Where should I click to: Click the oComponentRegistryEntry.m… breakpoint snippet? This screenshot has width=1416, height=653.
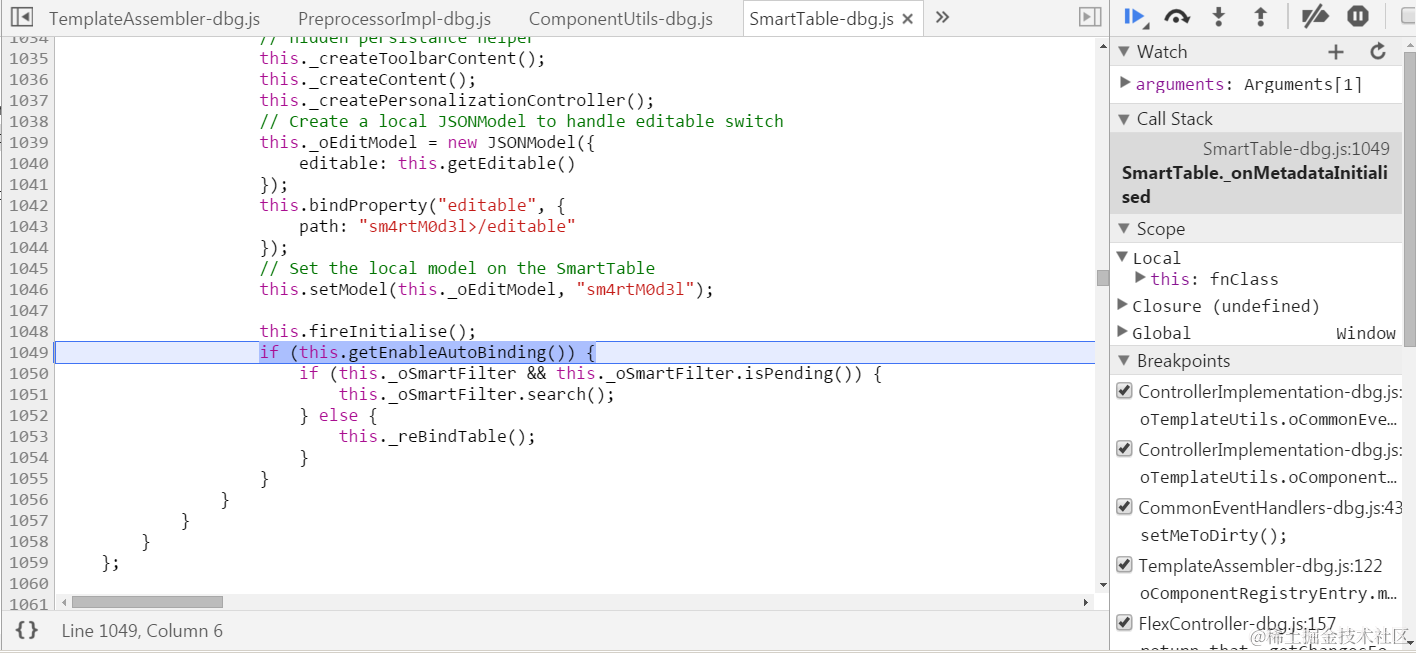pos(1269,593)
